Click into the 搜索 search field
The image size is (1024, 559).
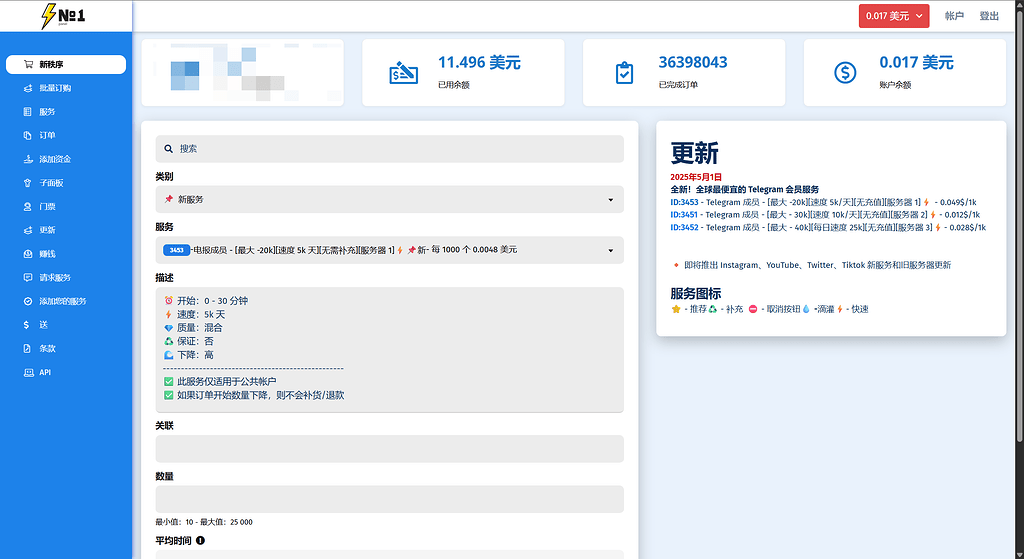tap(389, 149)
